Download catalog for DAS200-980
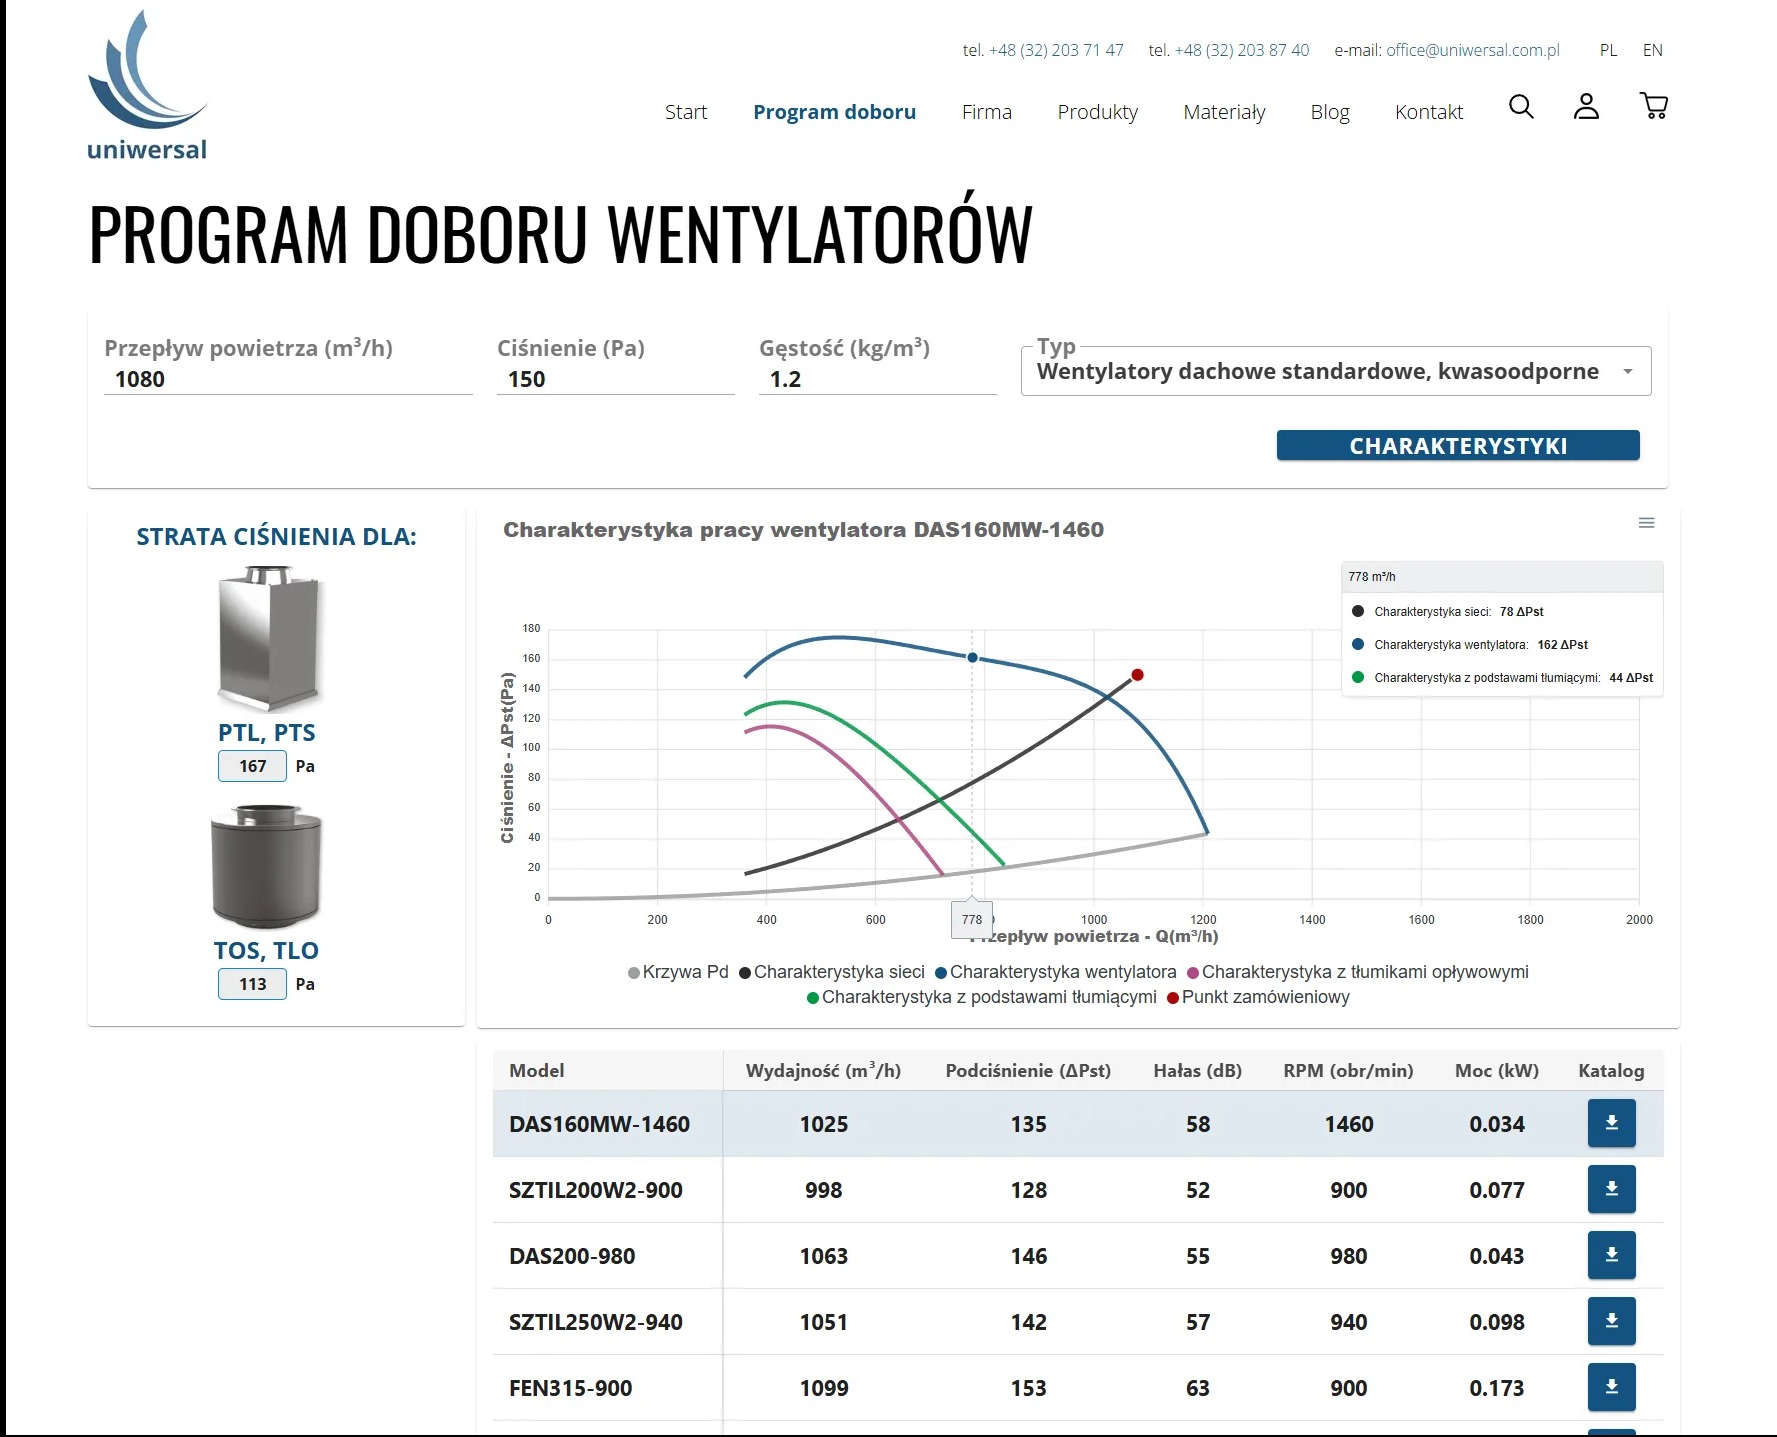The image size is (1777, 1437). click(1611, 1255)
